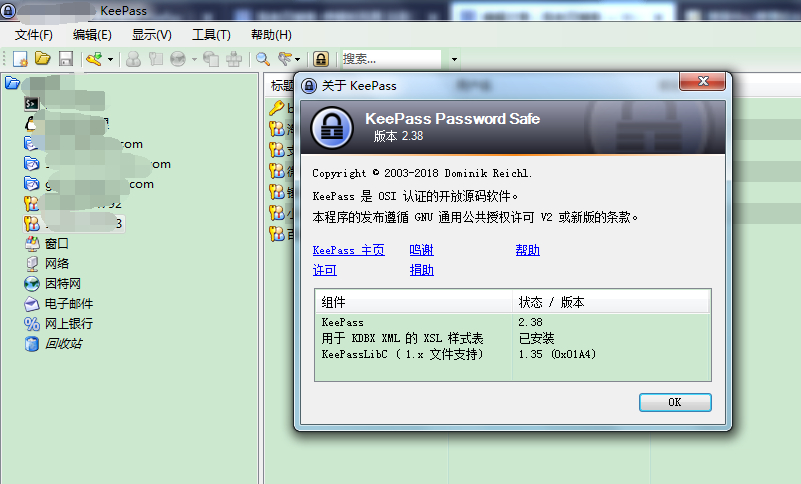The image size is (801, 484).
Task: Select the 窗口 group in tree
Action: pos(57,244)
